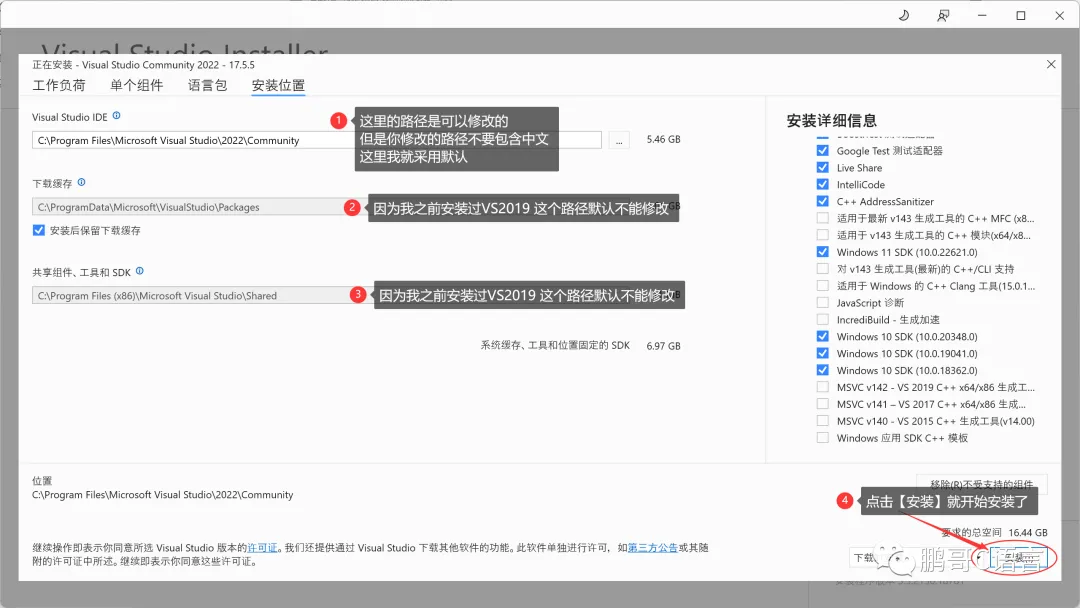Click the info icon beside Visual Studio IDE

(x=116, y=116)
